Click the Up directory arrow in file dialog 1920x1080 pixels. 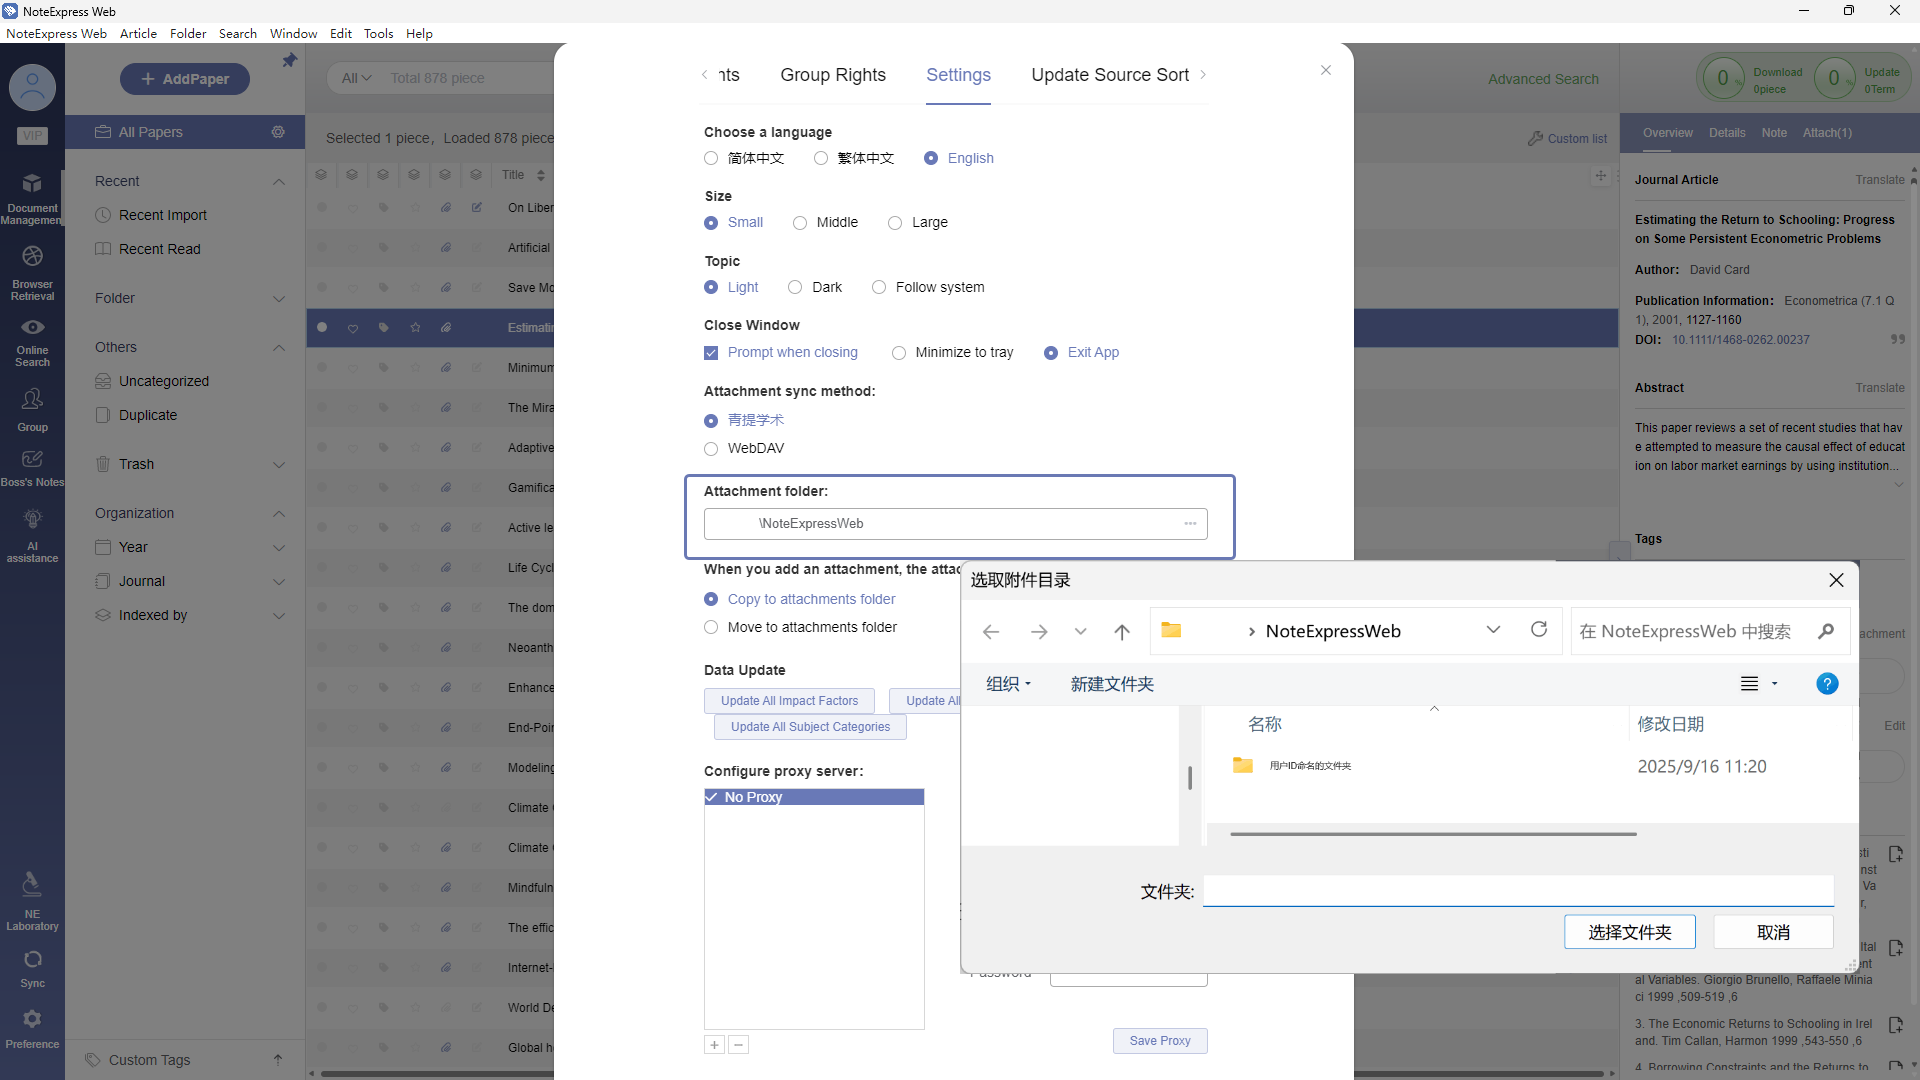pyautogui.click(x=1122, y=632)
